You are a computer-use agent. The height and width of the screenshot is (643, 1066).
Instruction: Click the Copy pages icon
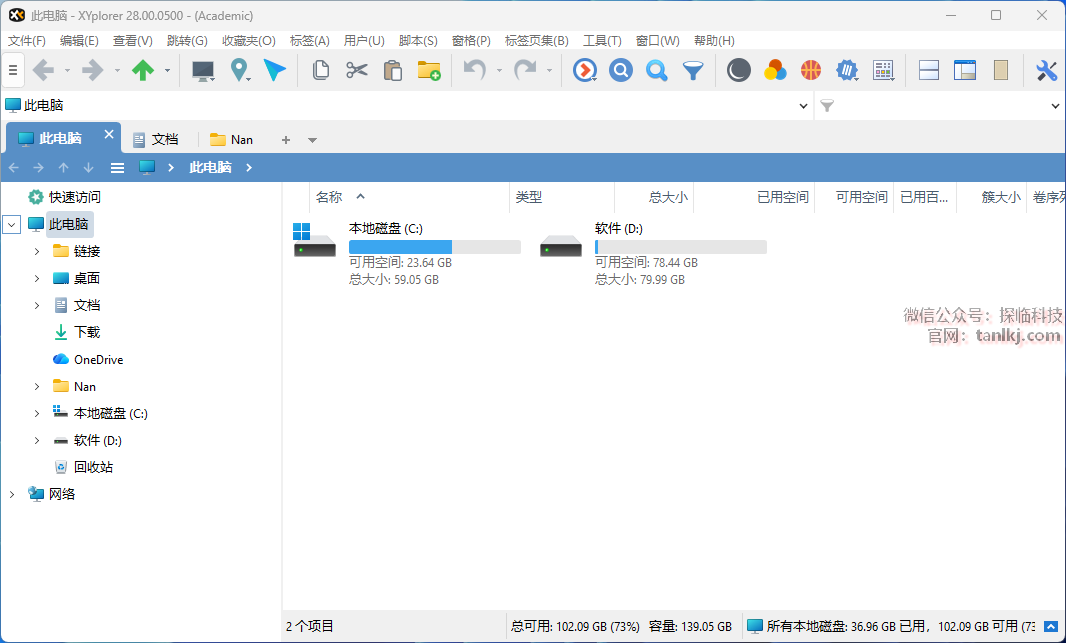click(321, 70)
